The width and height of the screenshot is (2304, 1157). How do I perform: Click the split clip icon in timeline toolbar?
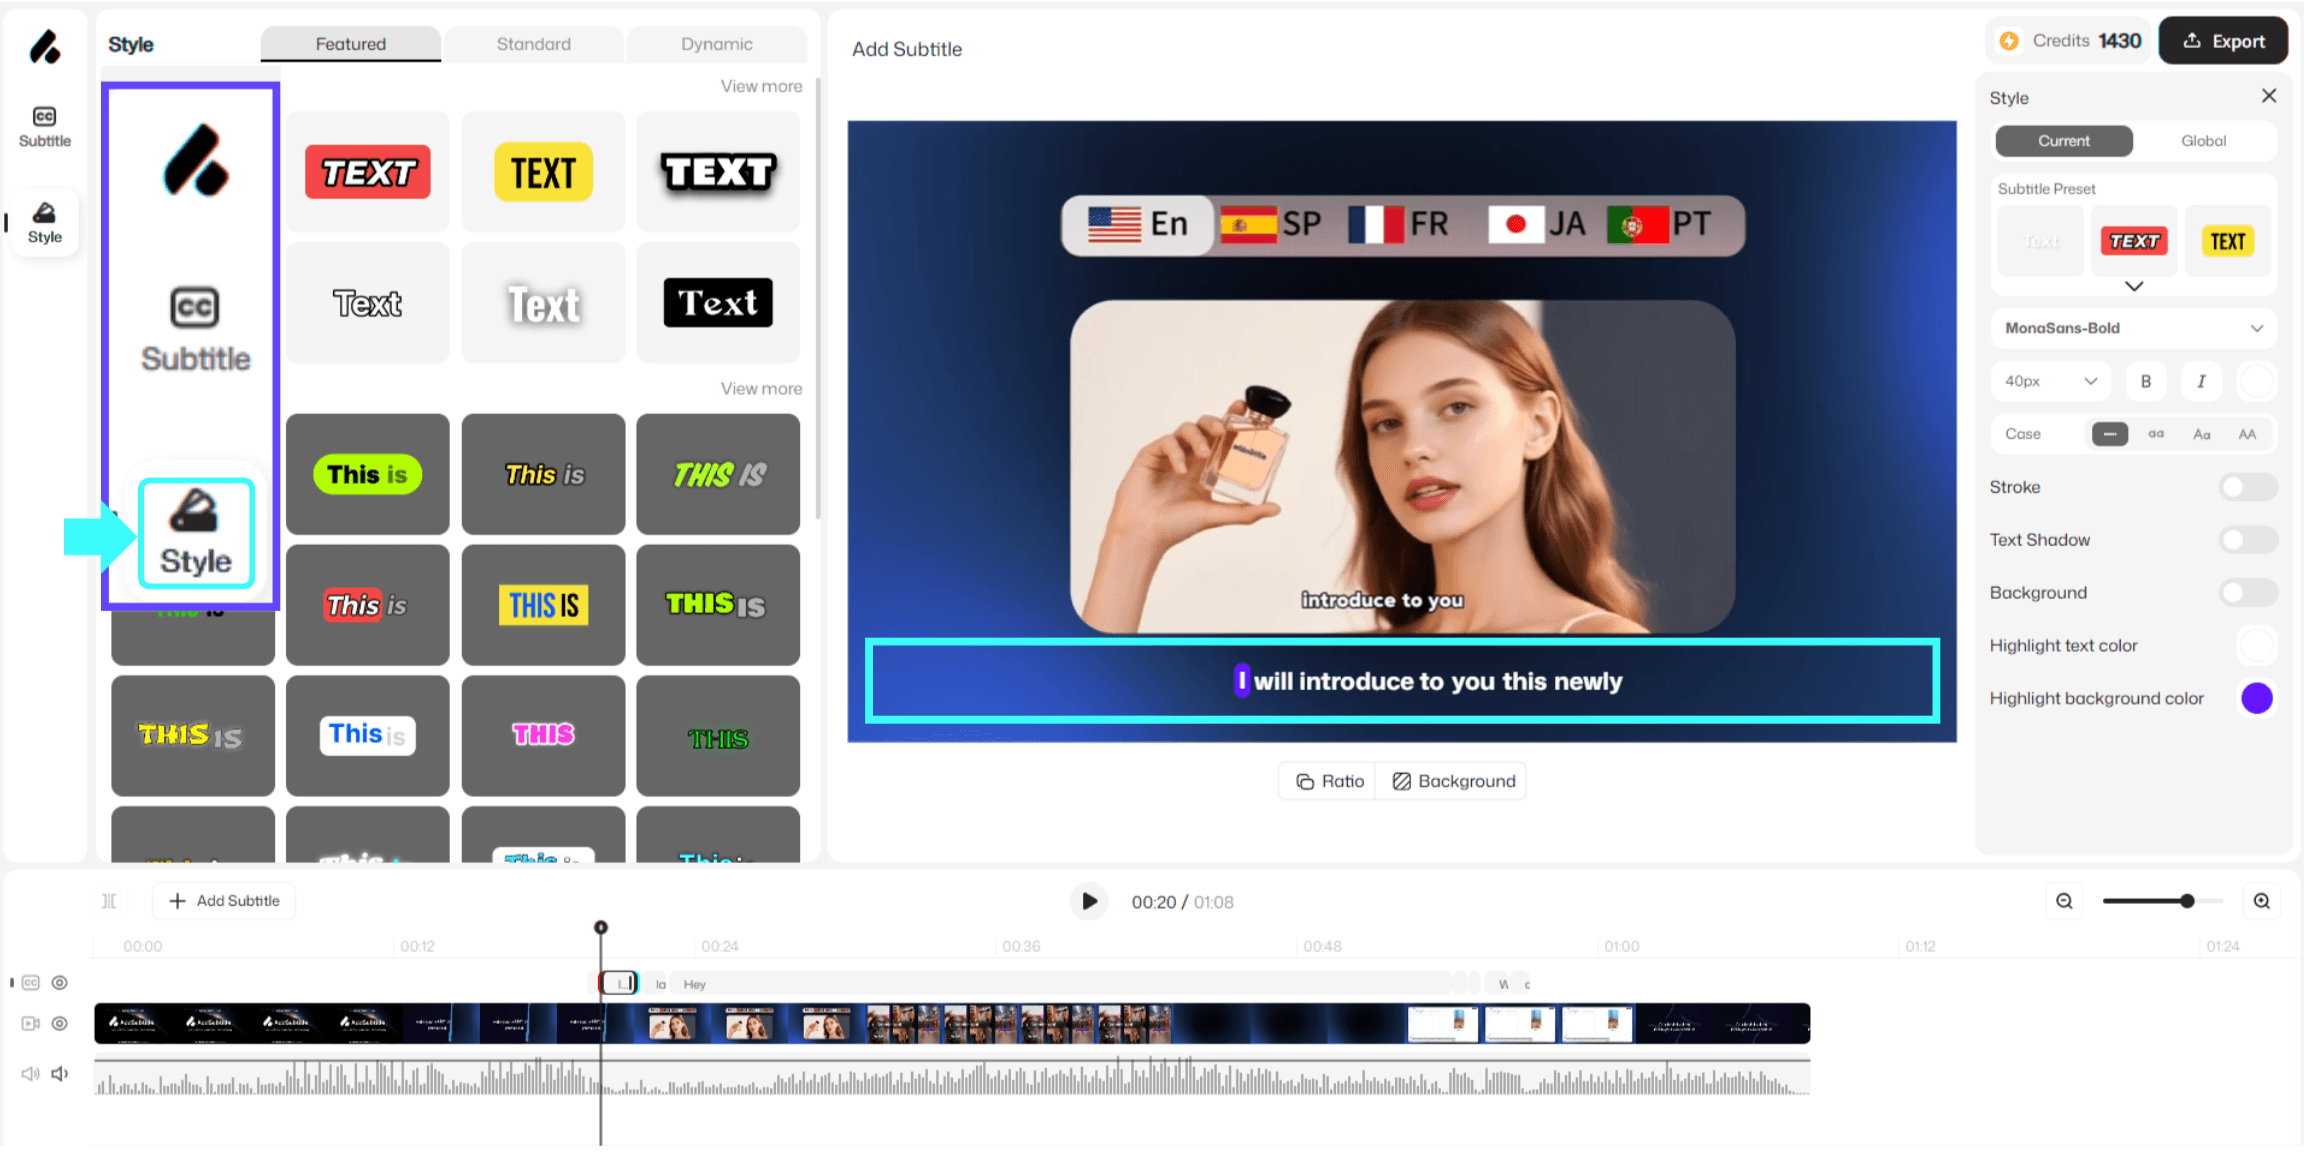(109, 901)
